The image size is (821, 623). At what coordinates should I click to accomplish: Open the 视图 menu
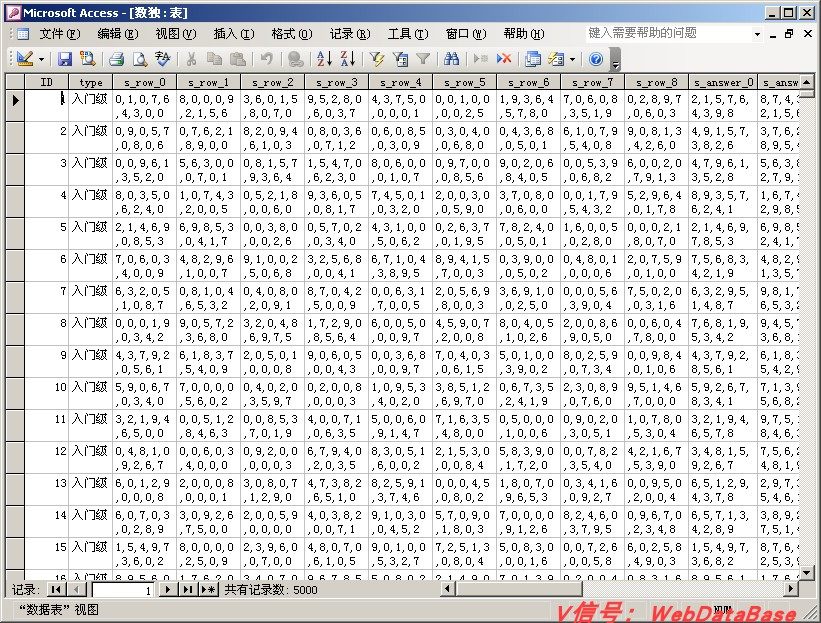click(x=176, y=34)
